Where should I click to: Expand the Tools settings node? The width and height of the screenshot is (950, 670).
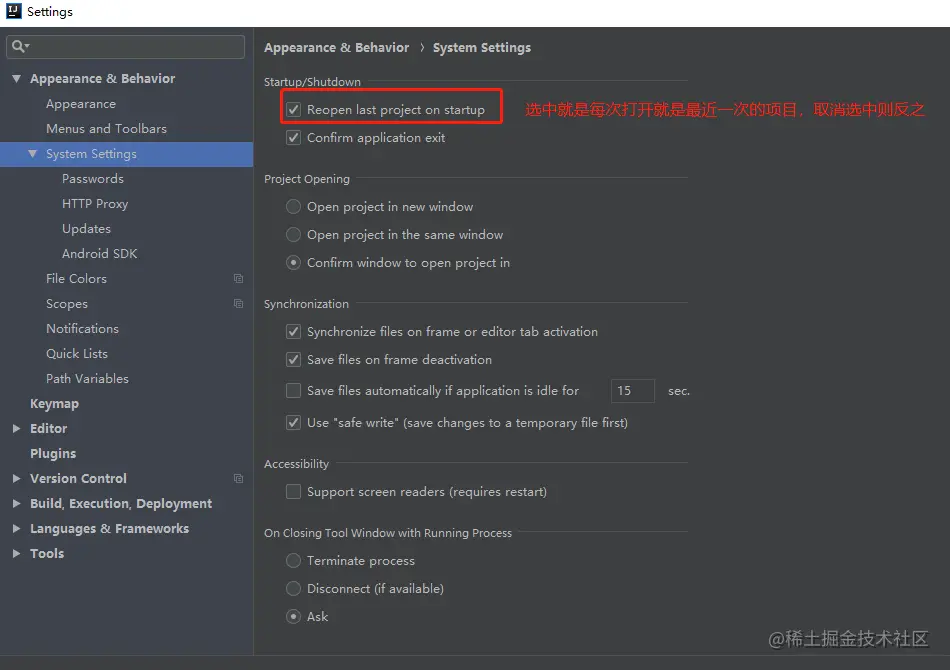coord(16,553)
